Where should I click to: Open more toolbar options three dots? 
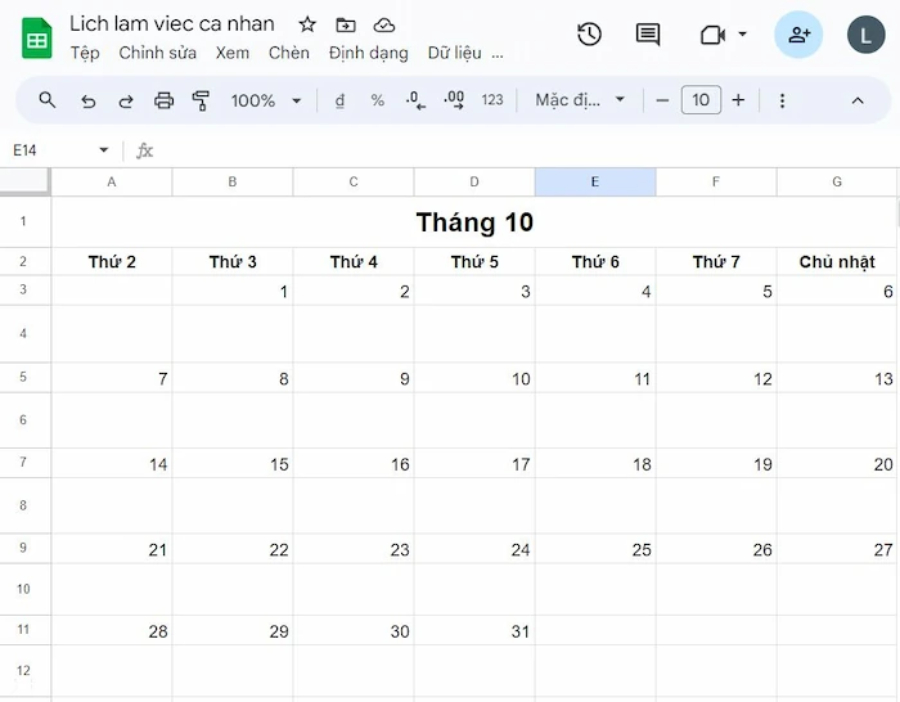782,101
